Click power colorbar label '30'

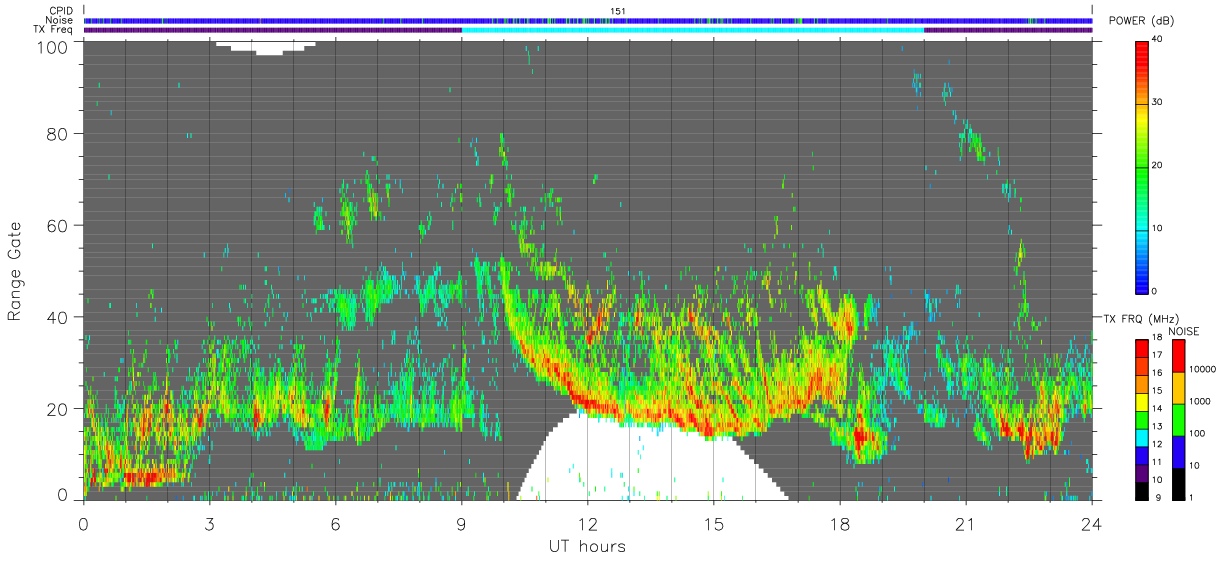tap(1158, 102)
